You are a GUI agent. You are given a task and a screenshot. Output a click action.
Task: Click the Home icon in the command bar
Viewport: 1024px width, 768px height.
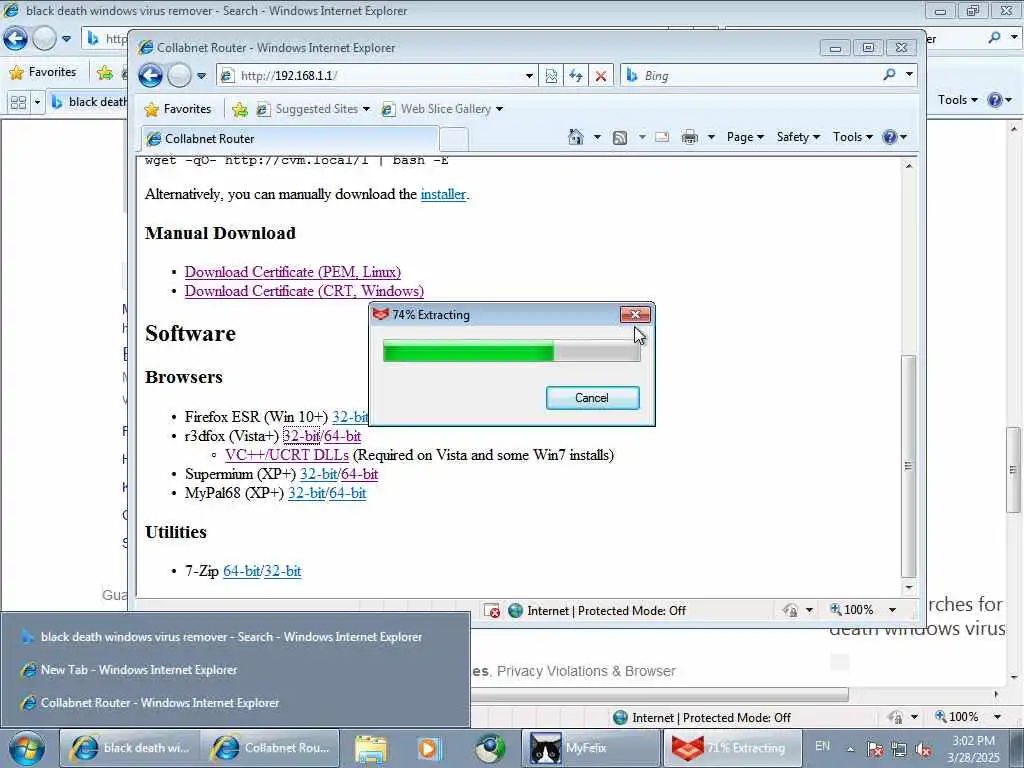(x=575, y=137)
